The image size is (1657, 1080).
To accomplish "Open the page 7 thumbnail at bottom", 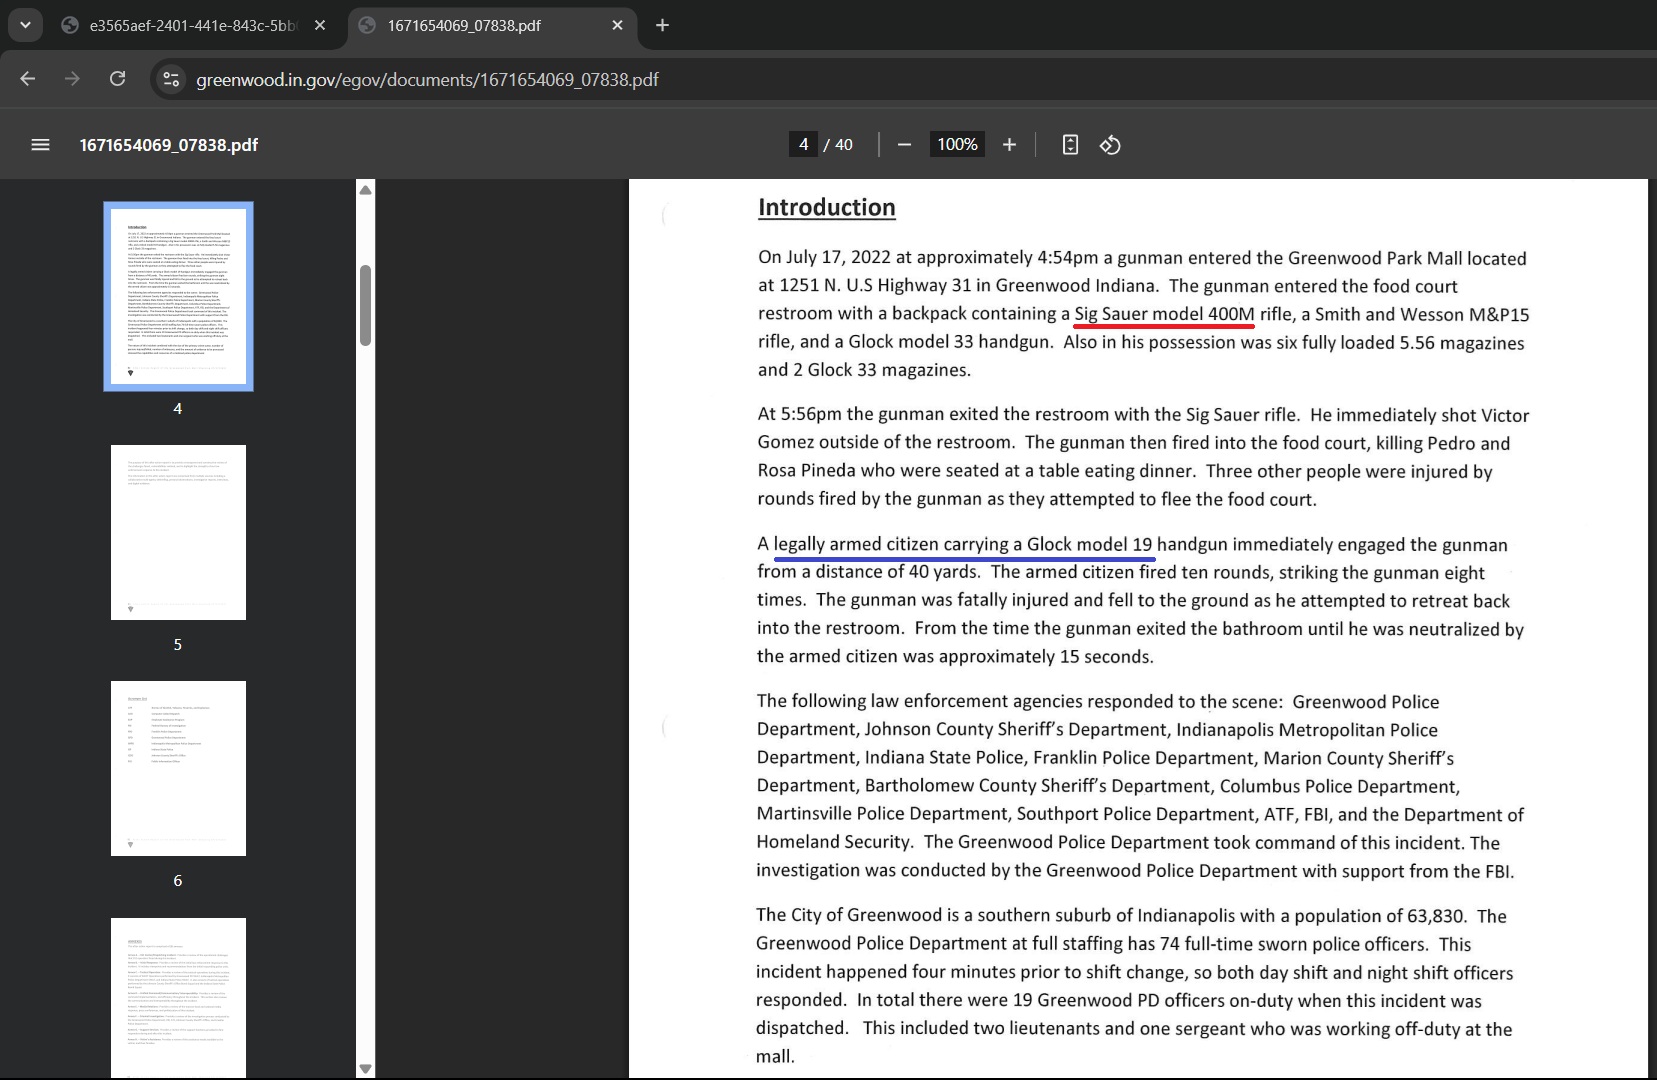I will (178, 997).
